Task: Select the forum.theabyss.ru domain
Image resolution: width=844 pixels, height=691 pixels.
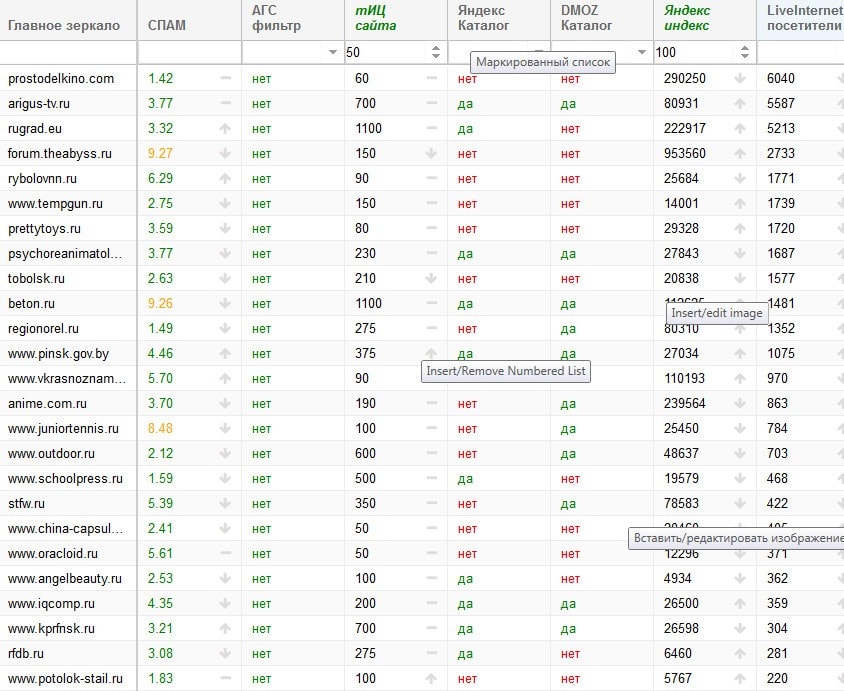Action: (x=60, y=153)
